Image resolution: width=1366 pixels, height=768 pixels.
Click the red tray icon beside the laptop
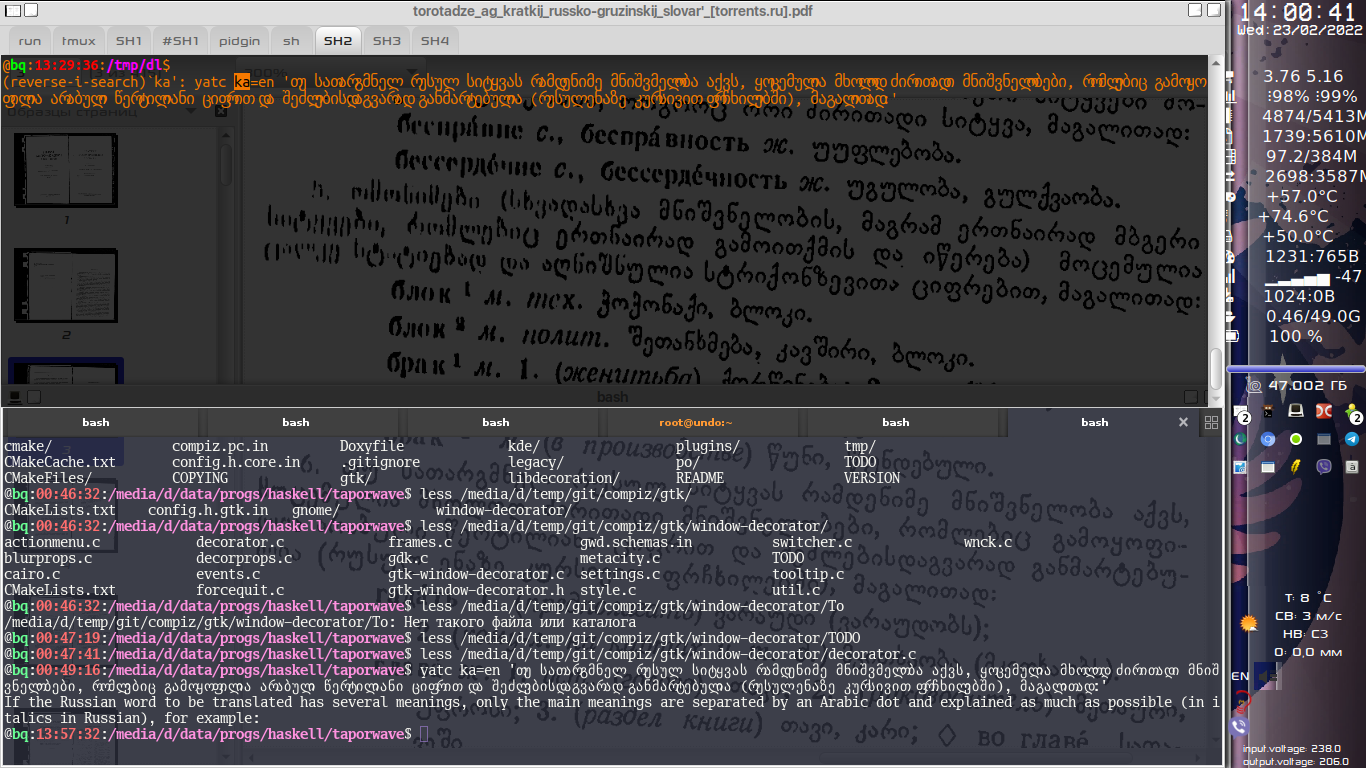(1323, 411)
